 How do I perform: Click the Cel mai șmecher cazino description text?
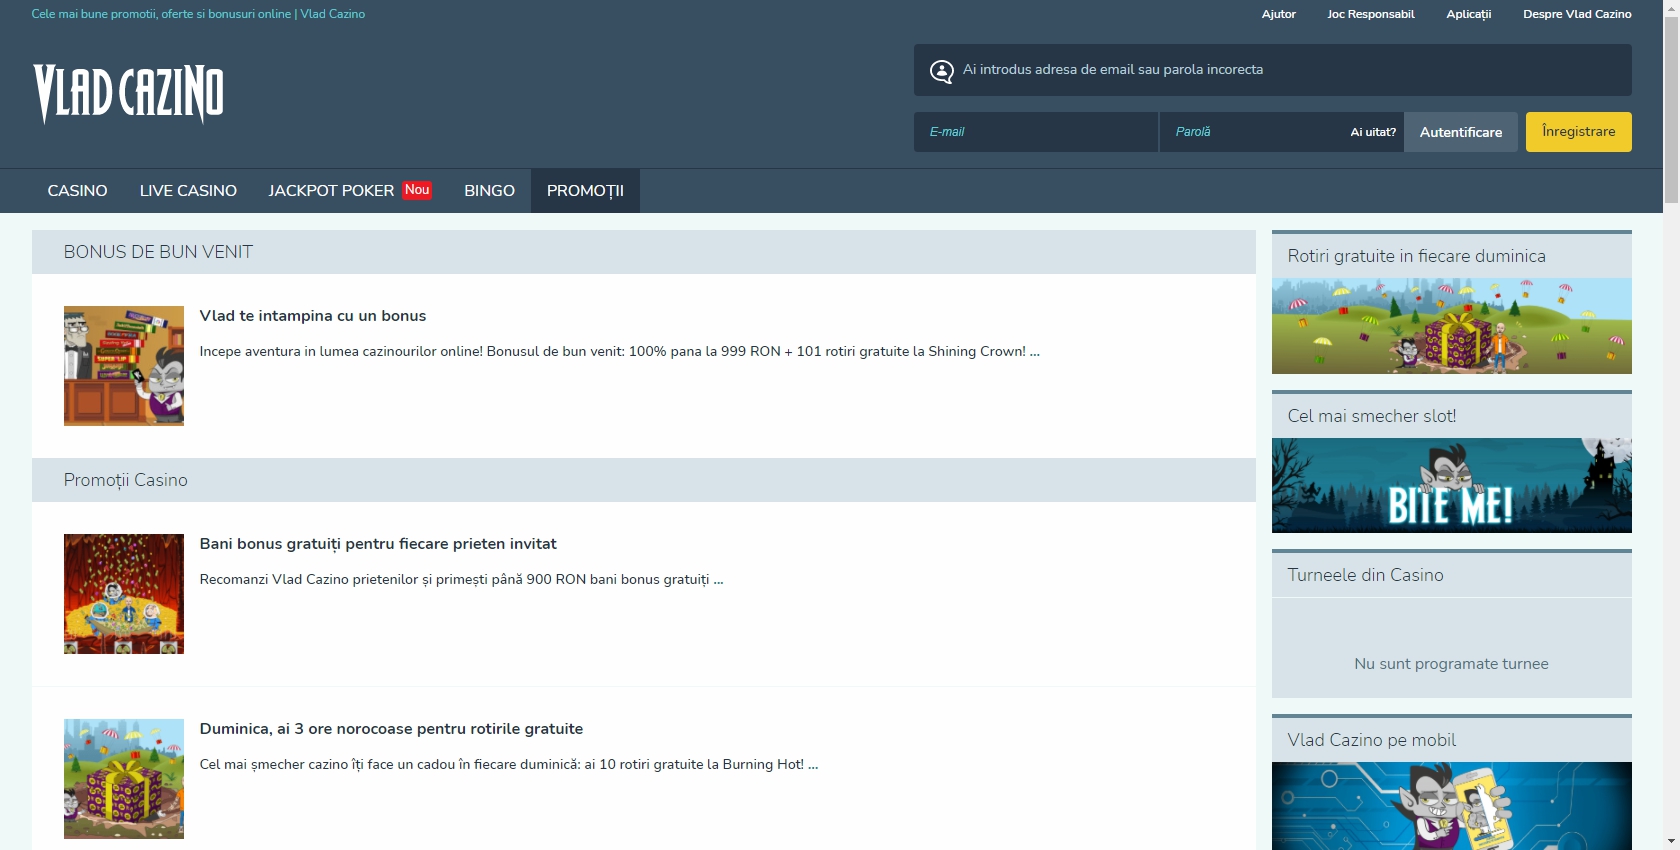[509, 765]
